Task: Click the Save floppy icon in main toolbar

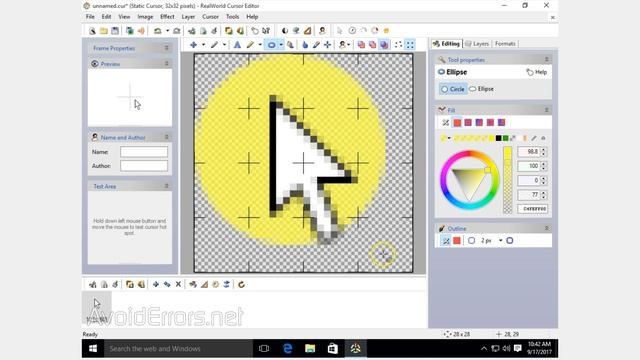Action: click(x=115, y=31)
